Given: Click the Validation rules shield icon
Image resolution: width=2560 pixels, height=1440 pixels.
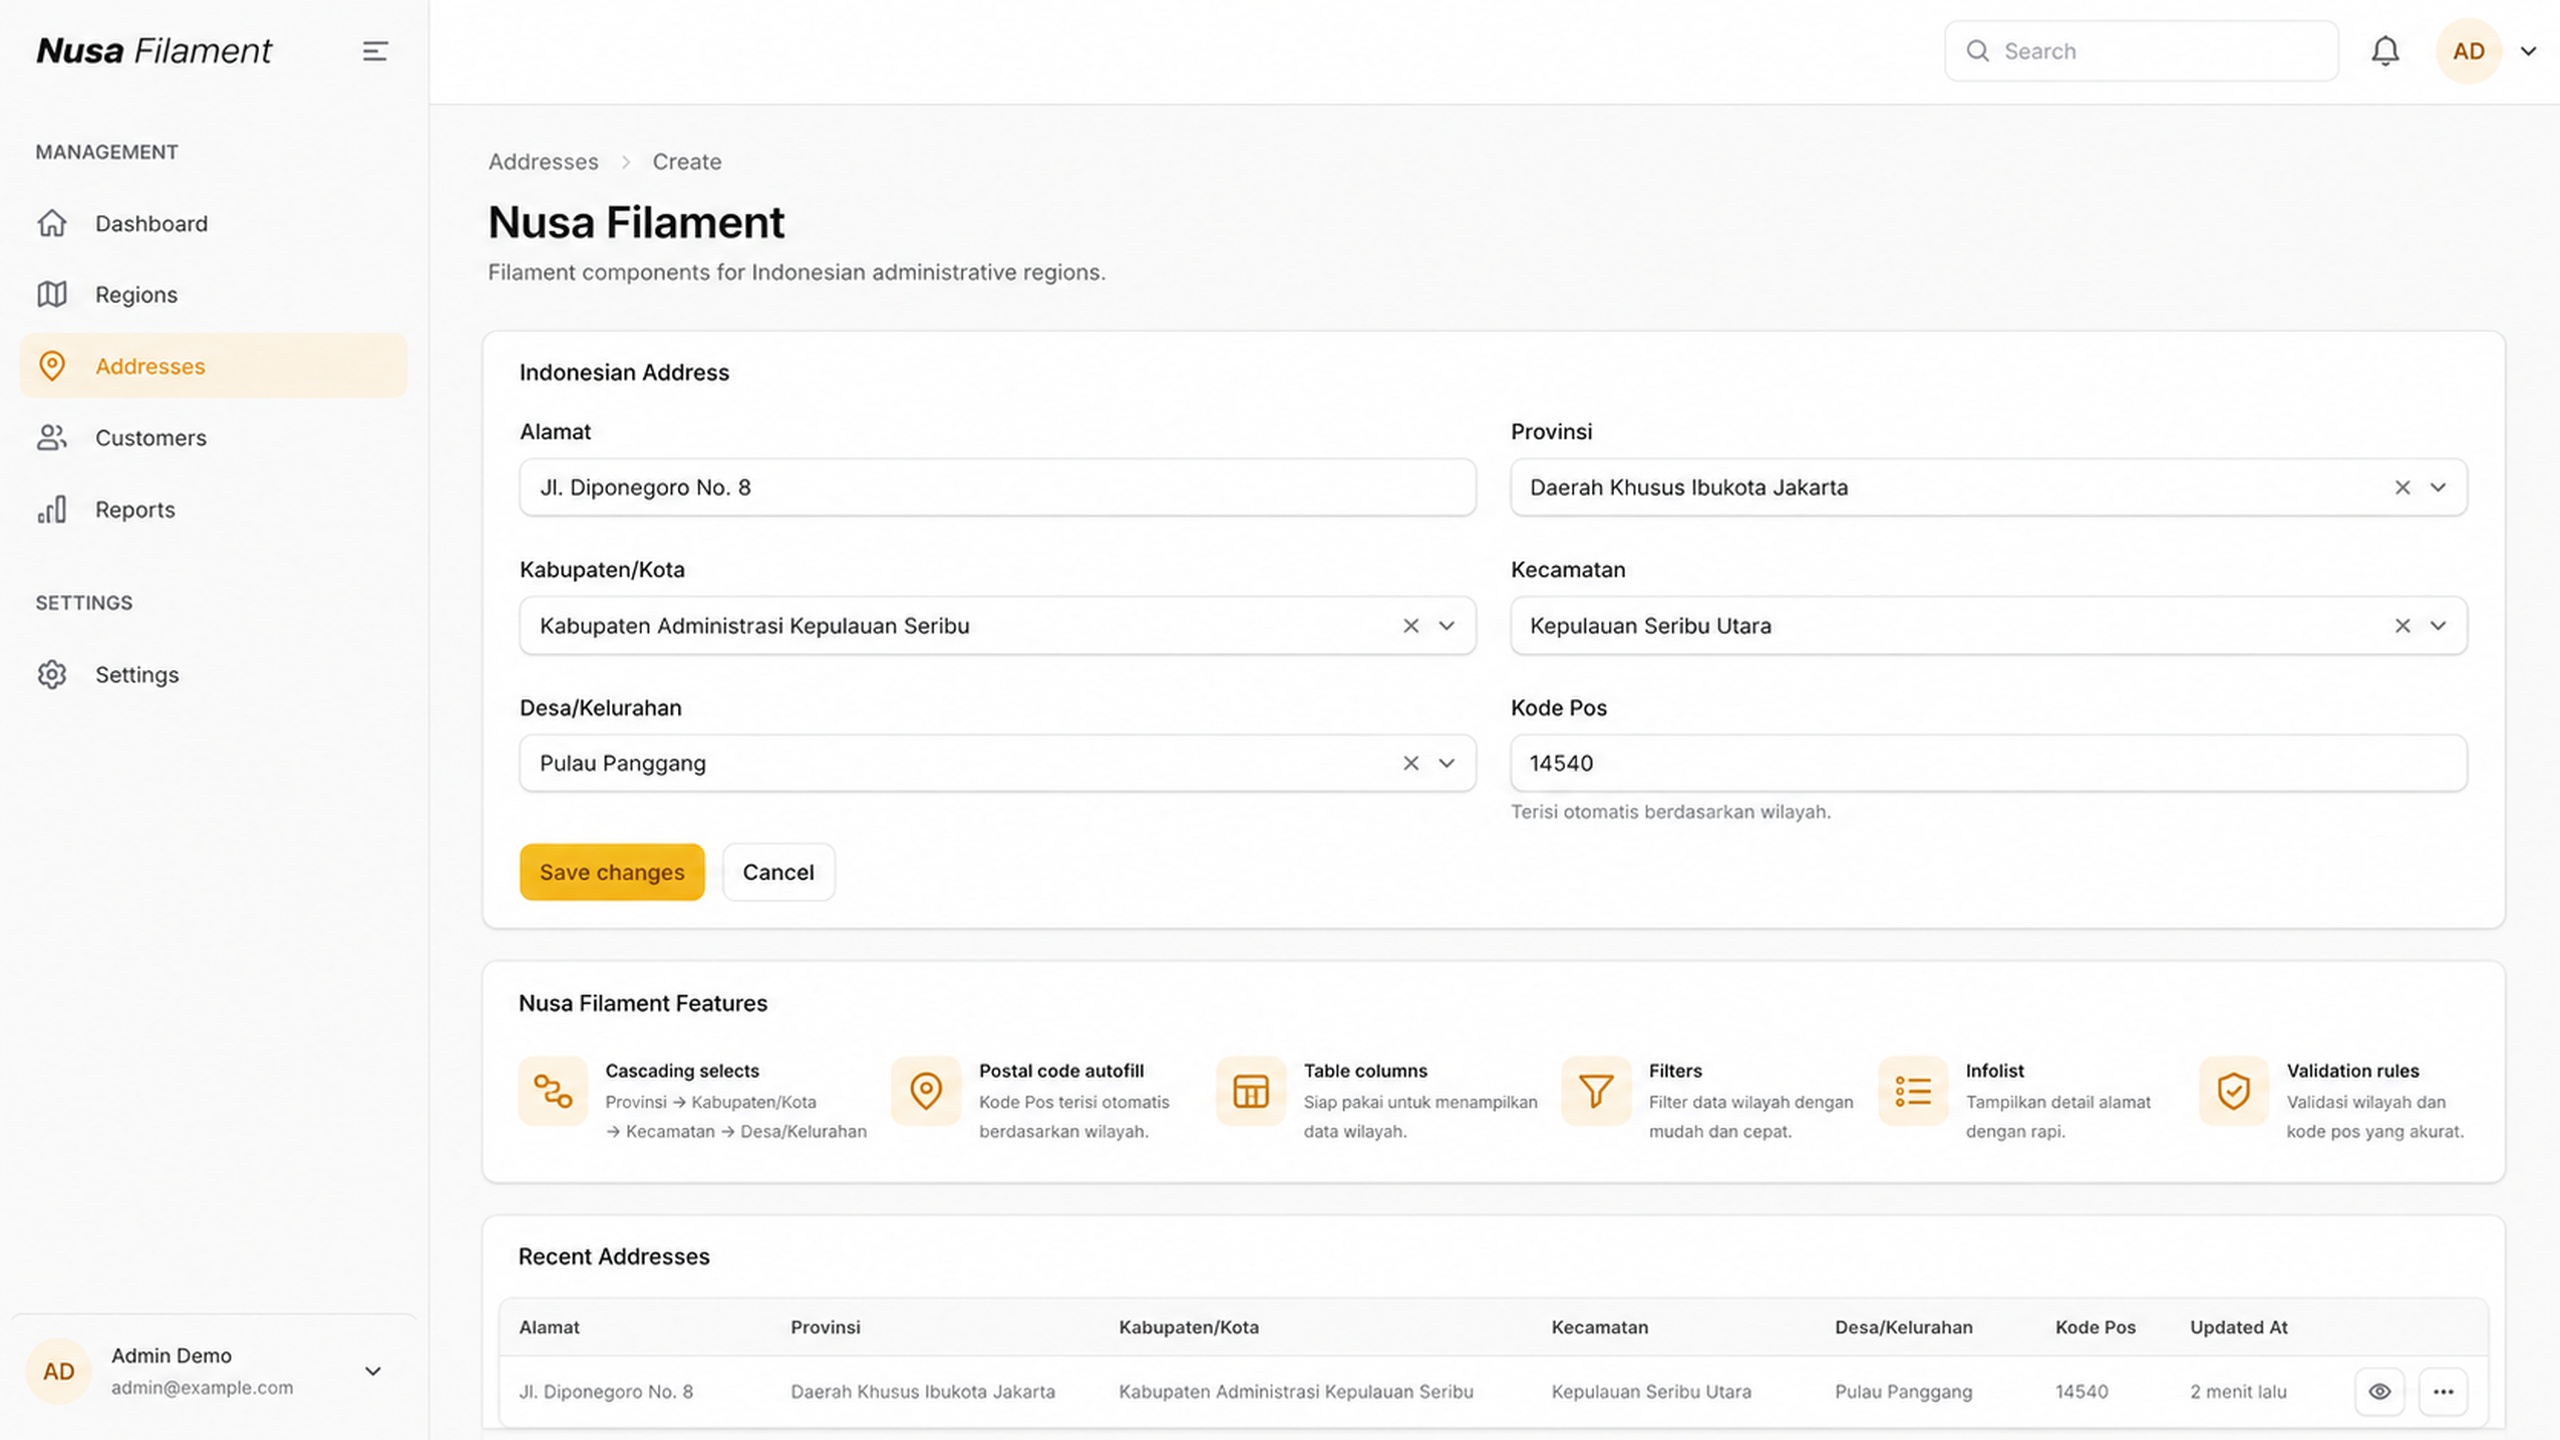Looking at the screenshot, I should (x=2233, y=1090).
